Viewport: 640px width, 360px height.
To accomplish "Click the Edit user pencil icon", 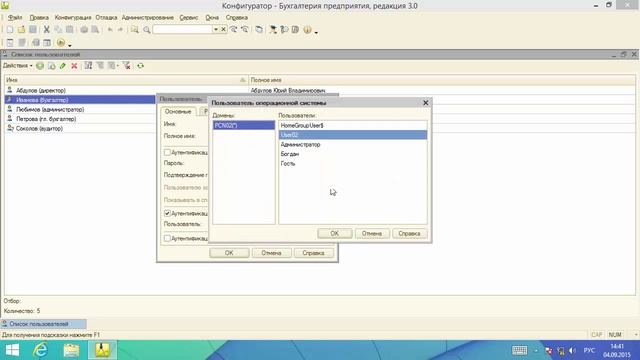I will [62, 66].
